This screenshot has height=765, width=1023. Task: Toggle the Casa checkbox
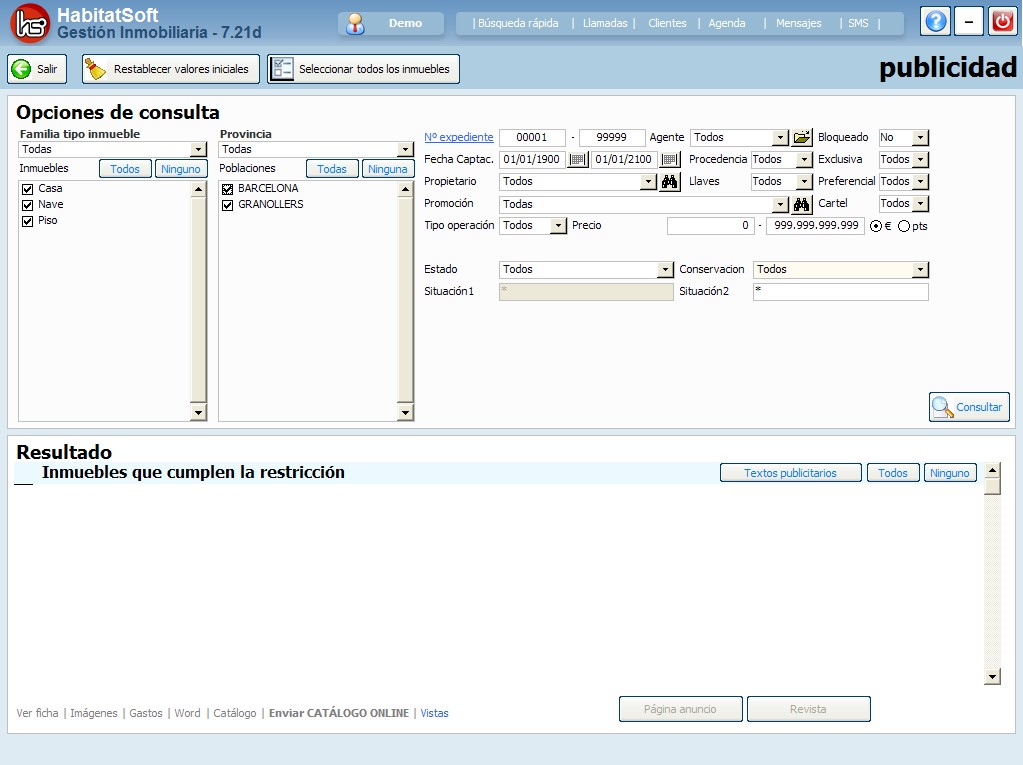click(x=27, y=189)
